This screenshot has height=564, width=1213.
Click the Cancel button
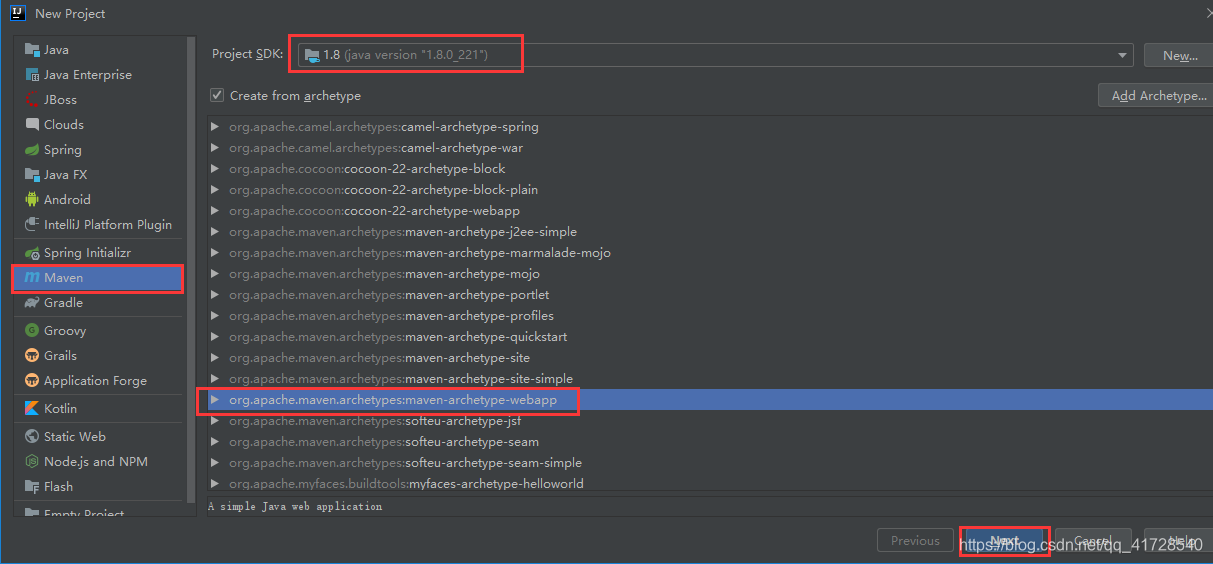1093,540
